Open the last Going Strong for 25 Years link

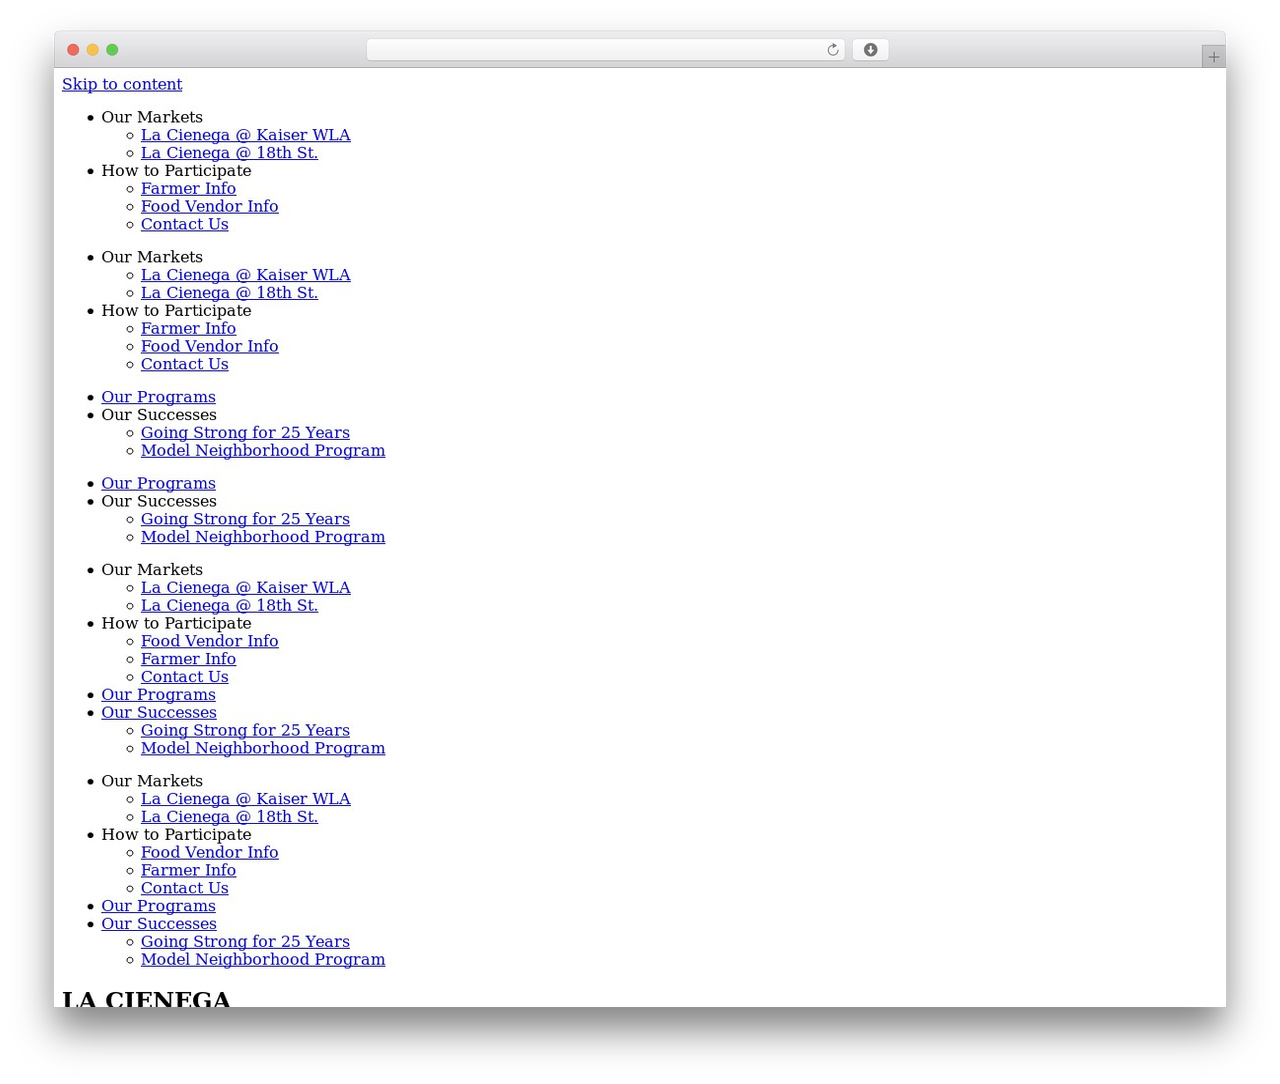[245, 942]
